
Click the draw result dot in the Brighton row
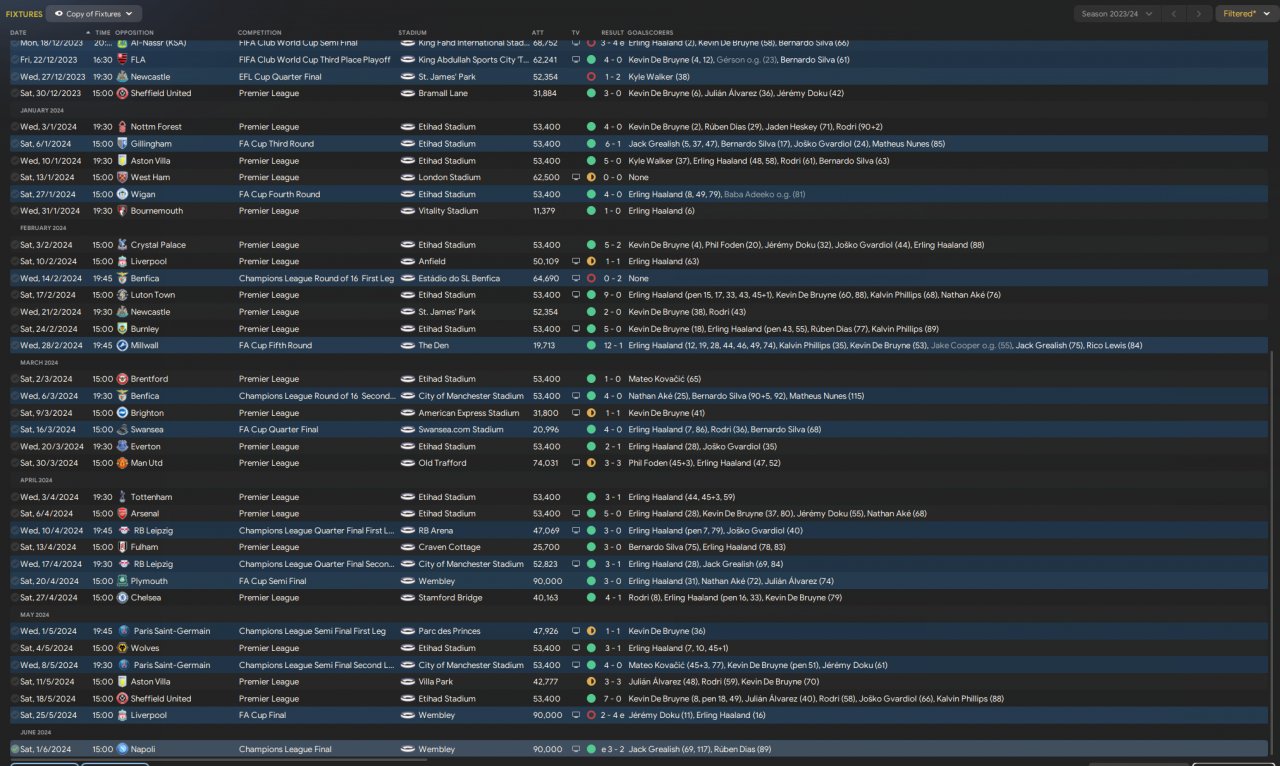pyautogui.click(x=591, y=413)
